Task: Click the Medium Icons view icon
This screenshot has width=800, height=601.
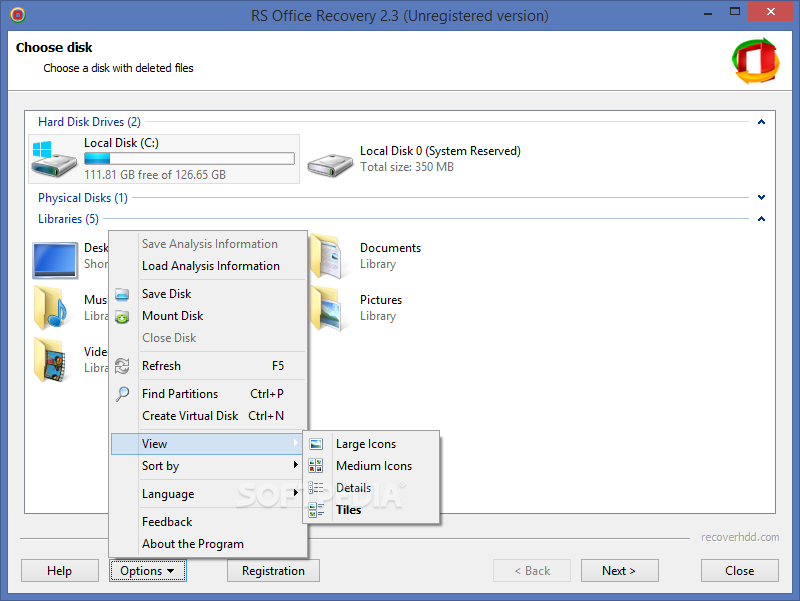Action: tap(316, 466)
